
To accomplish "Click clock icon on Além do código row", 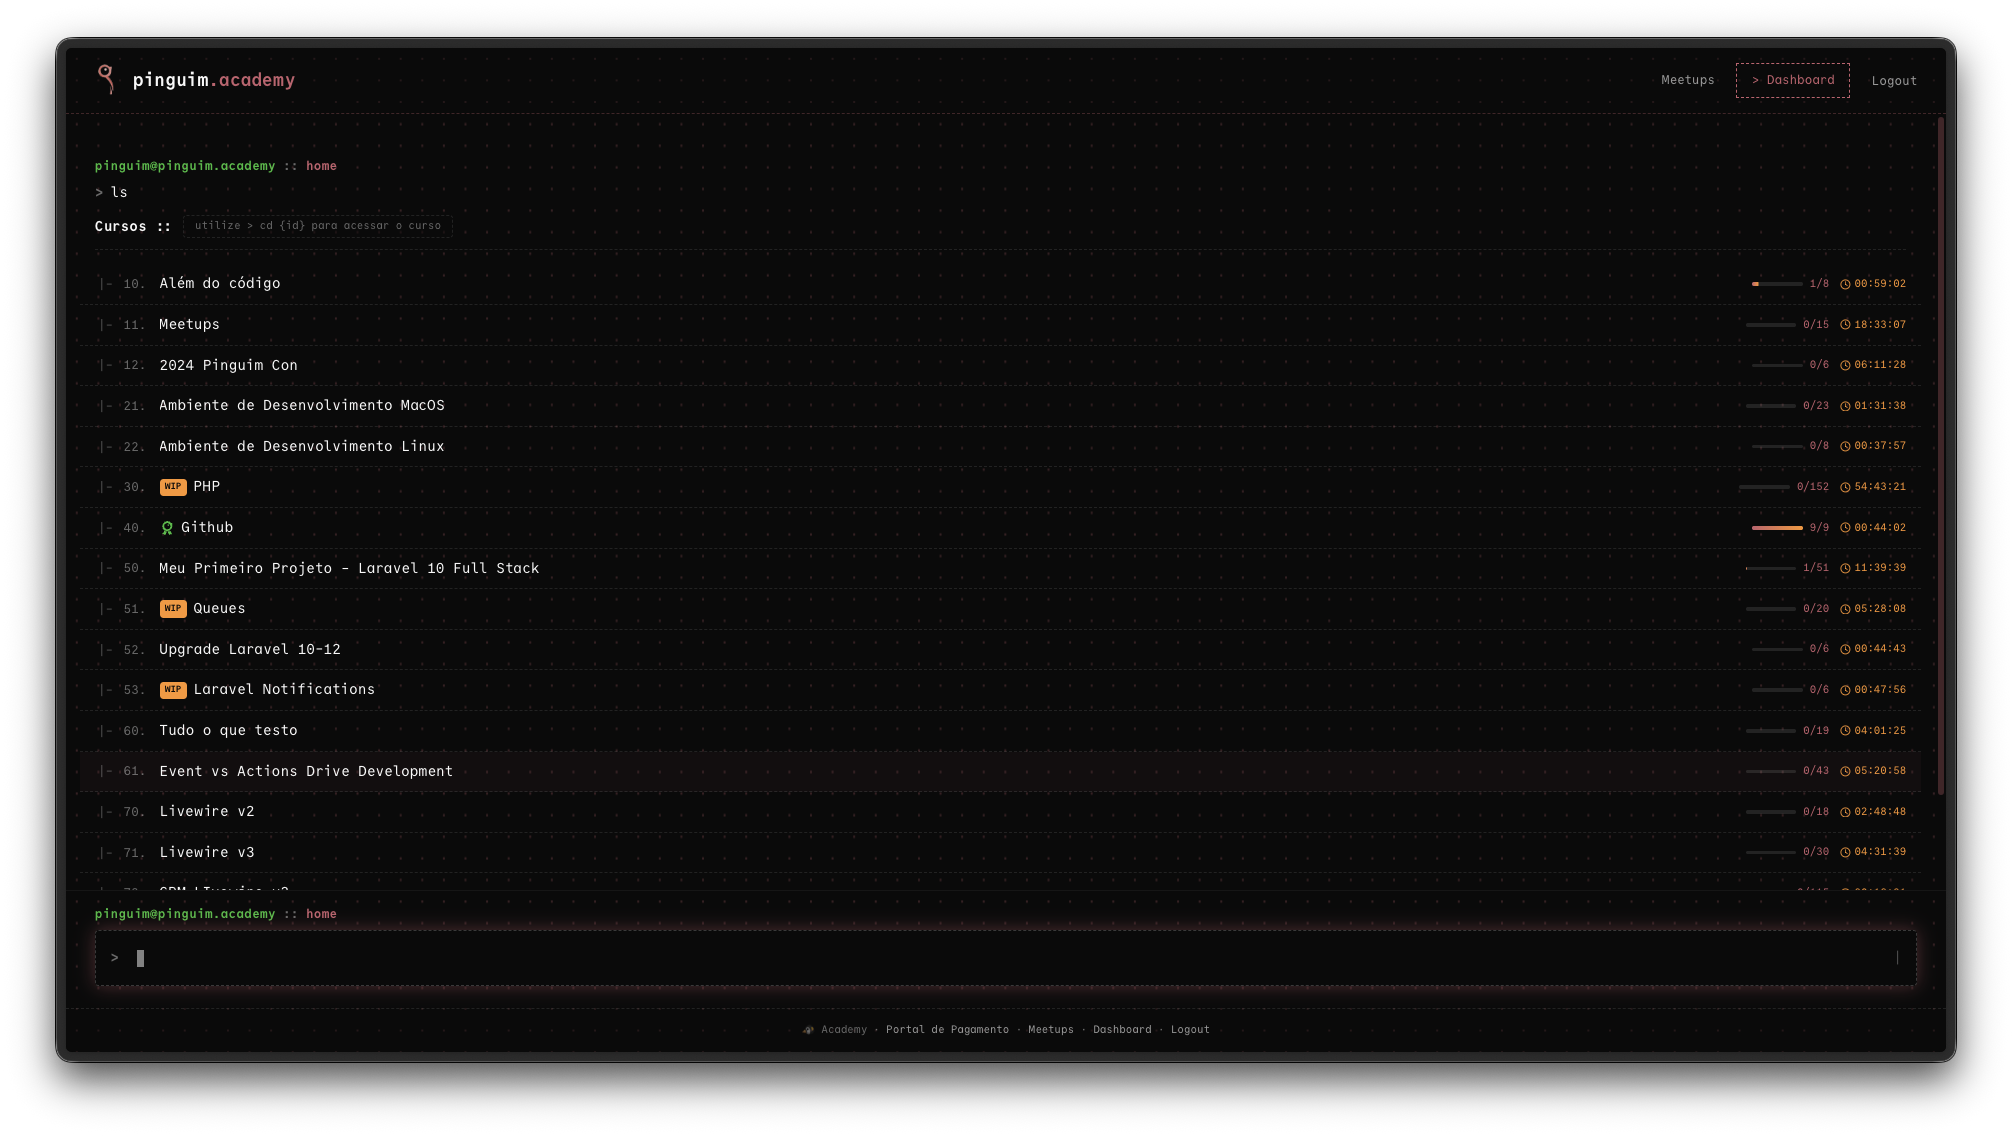I will [x=1845, y=284].
